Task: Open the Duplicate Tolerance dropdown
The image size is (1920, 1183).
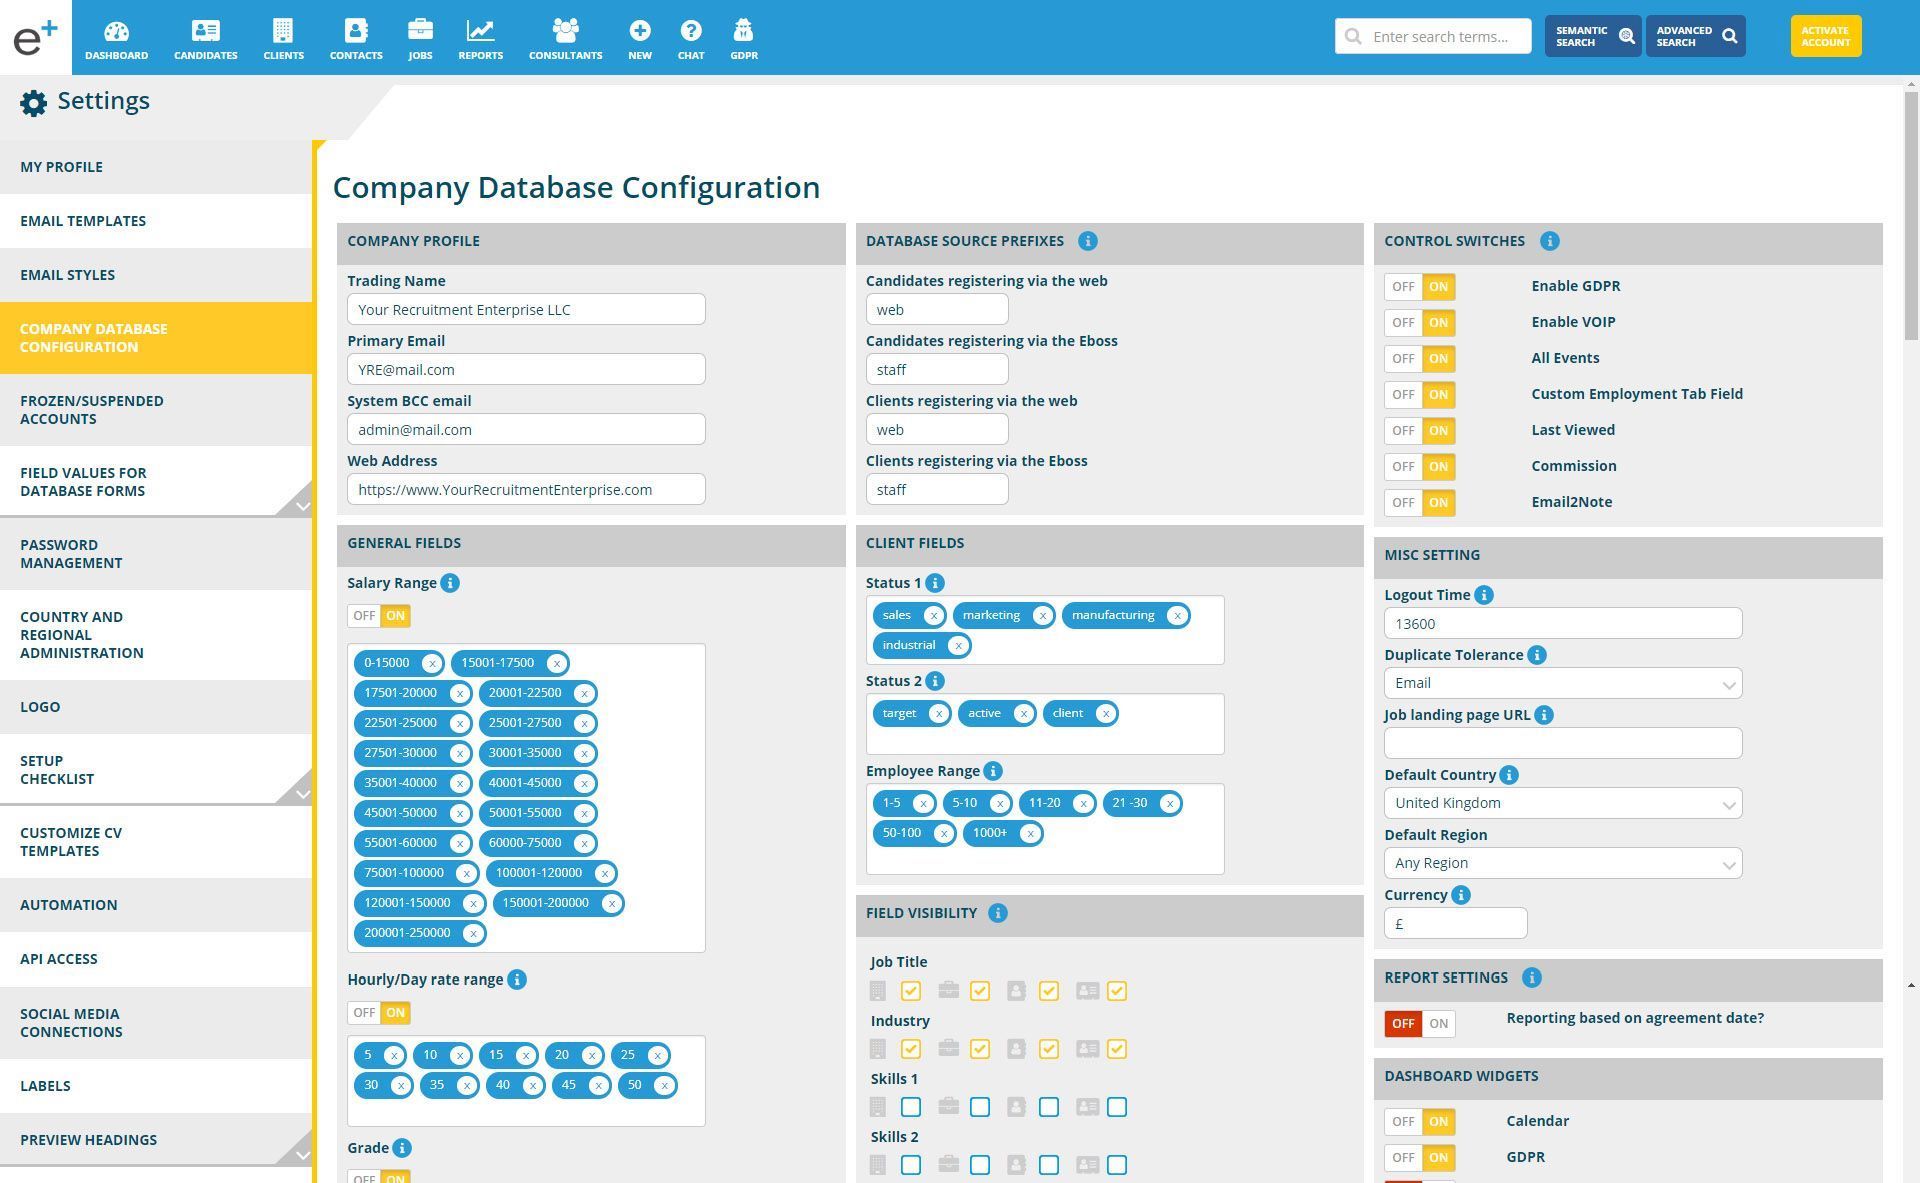Action: click(x=1562, y=684)
